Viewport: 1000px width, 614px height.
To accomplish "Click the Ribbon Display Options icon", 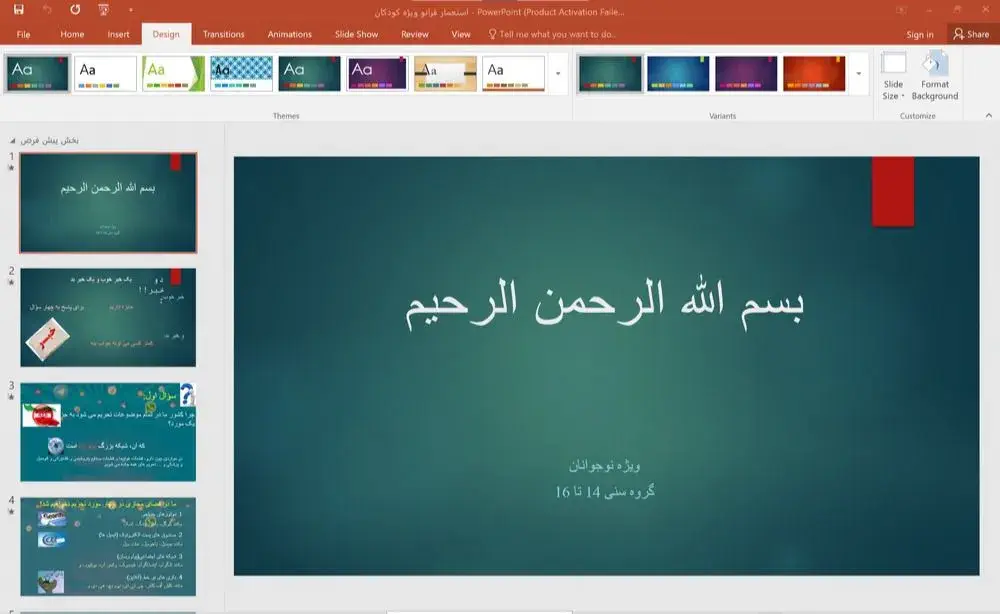I will tap(902, 10).
